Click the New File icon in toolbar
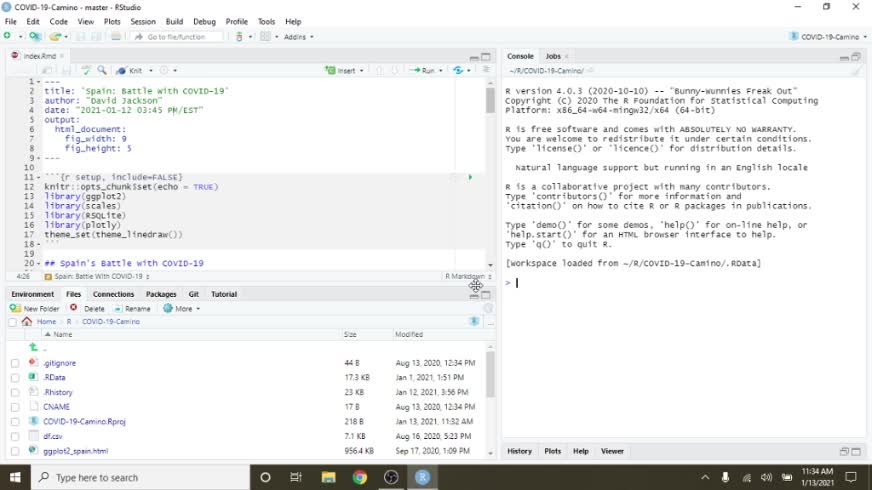The width and height of the screenshot is (872, 490). tap(7, 37)
